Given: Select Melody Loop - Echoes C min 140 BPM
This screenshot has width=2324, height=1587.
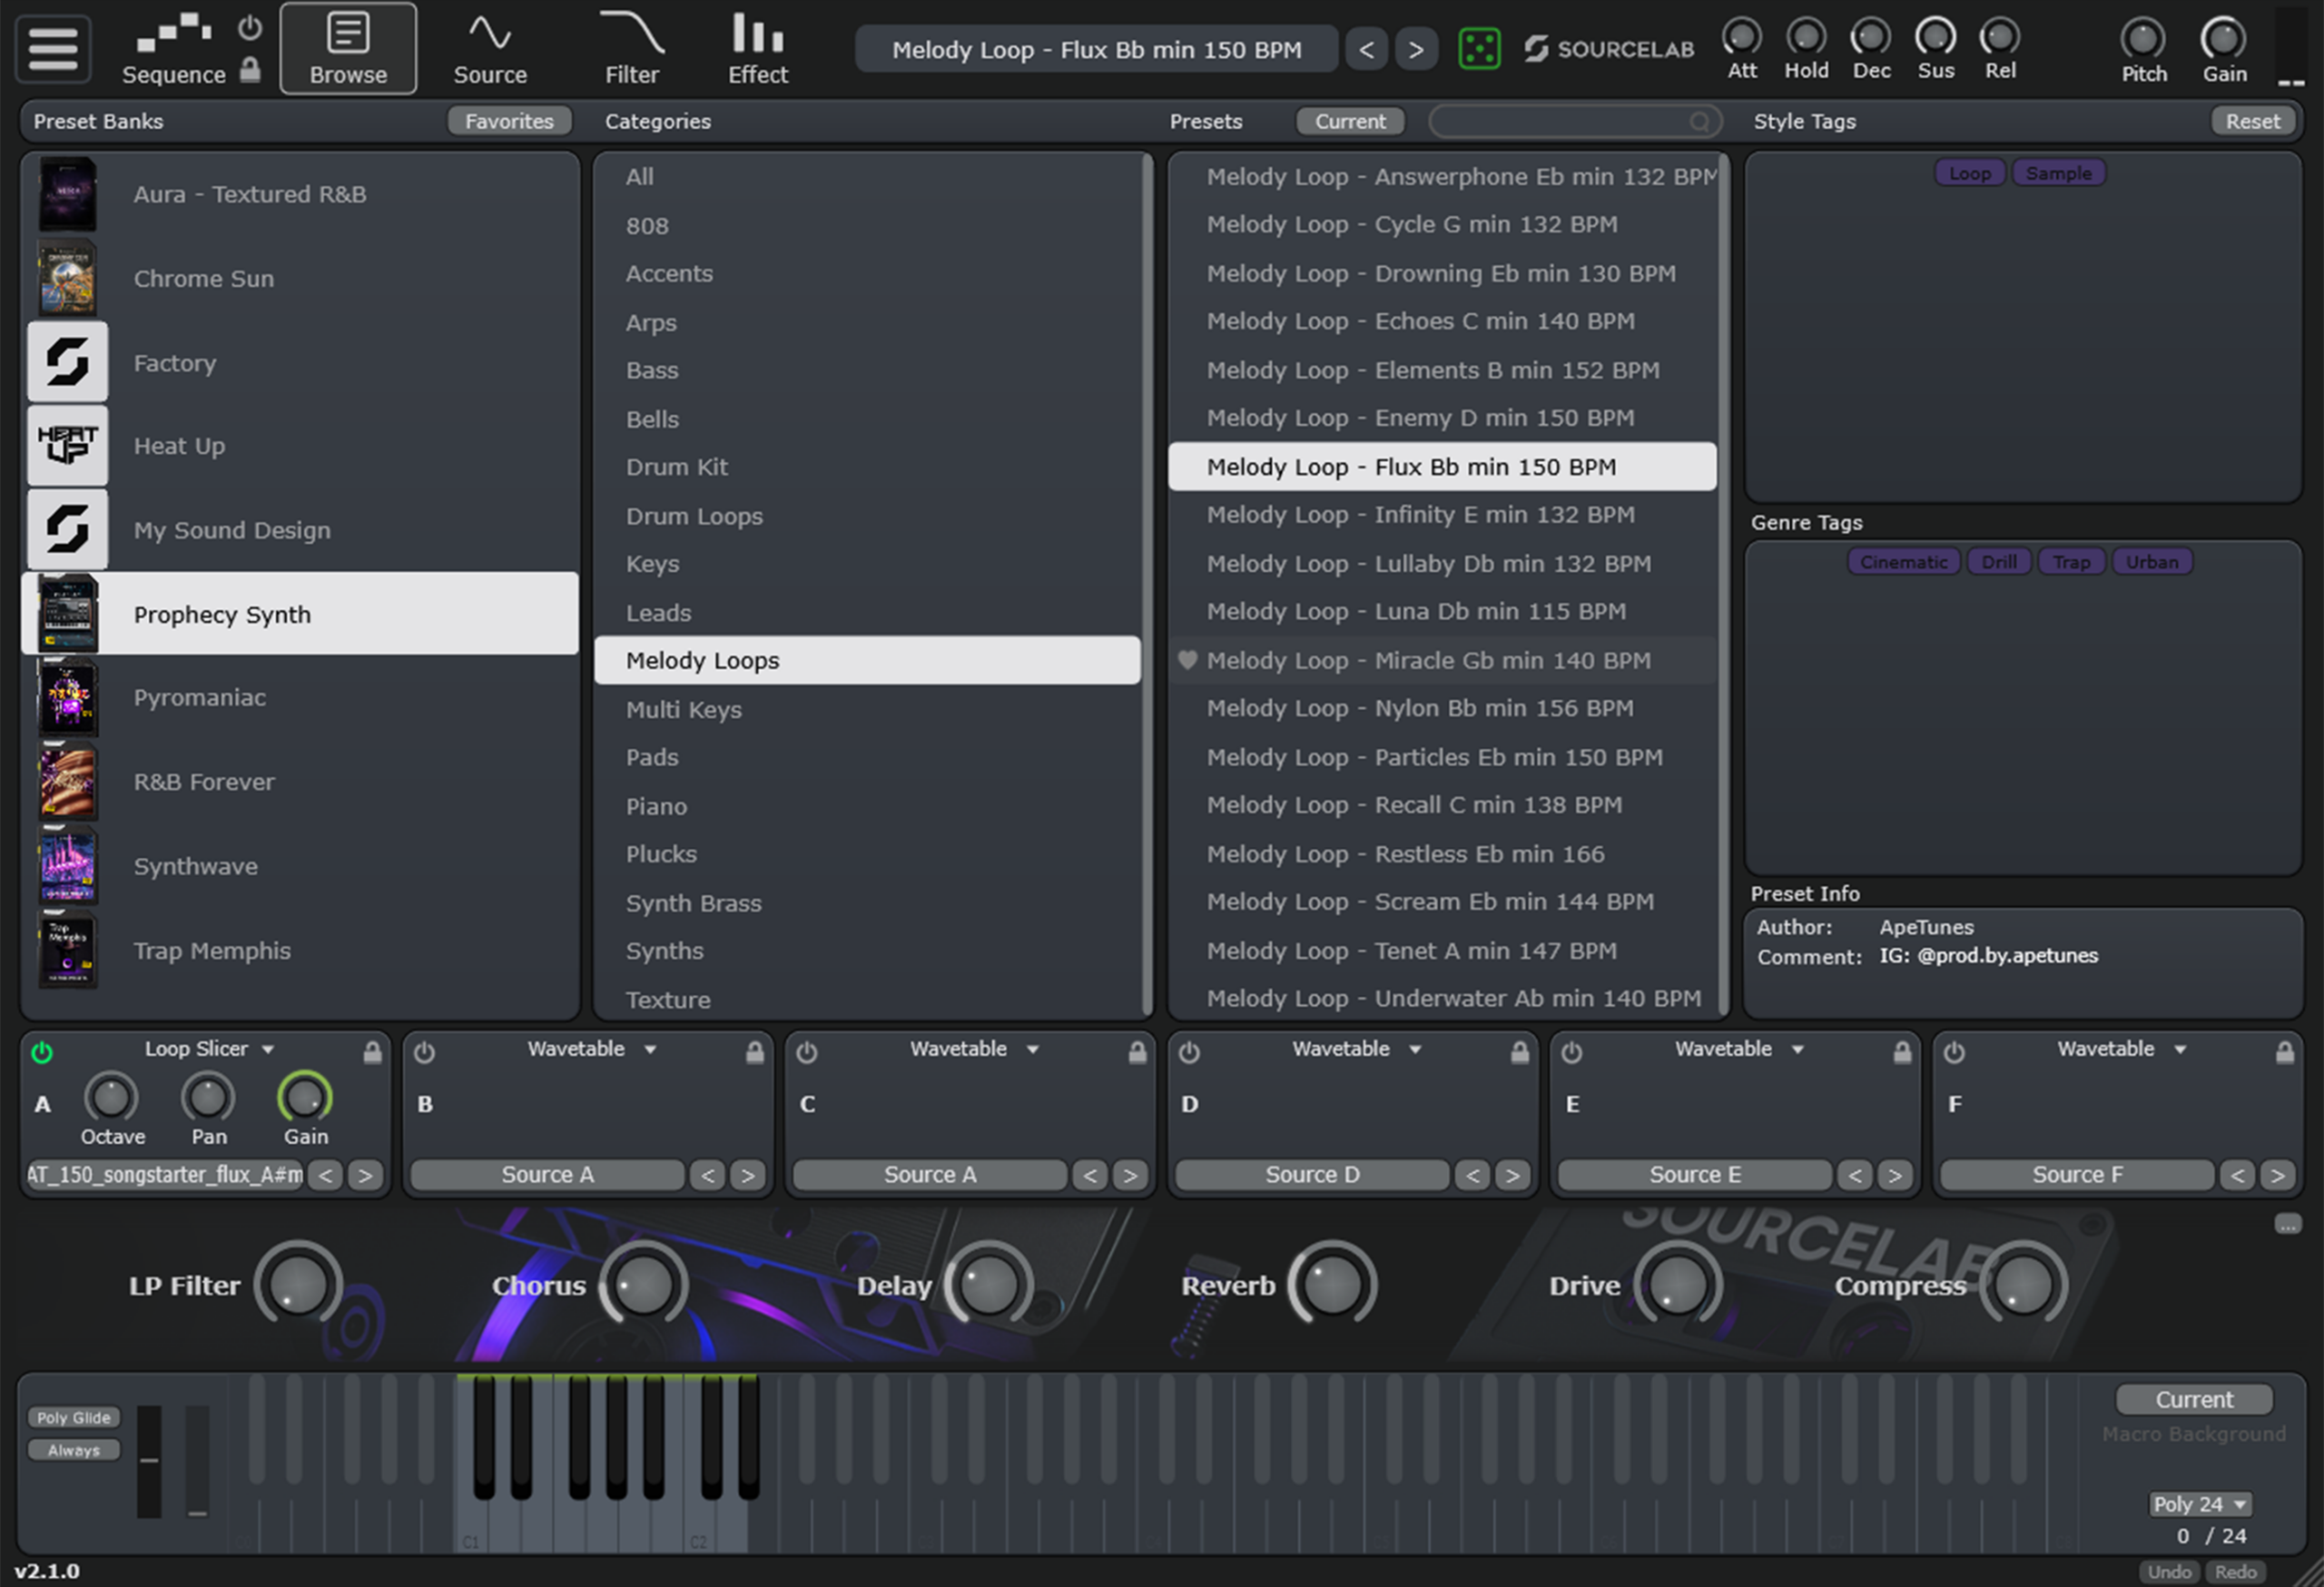Looking at the screenshot, I should (1442, 321).
